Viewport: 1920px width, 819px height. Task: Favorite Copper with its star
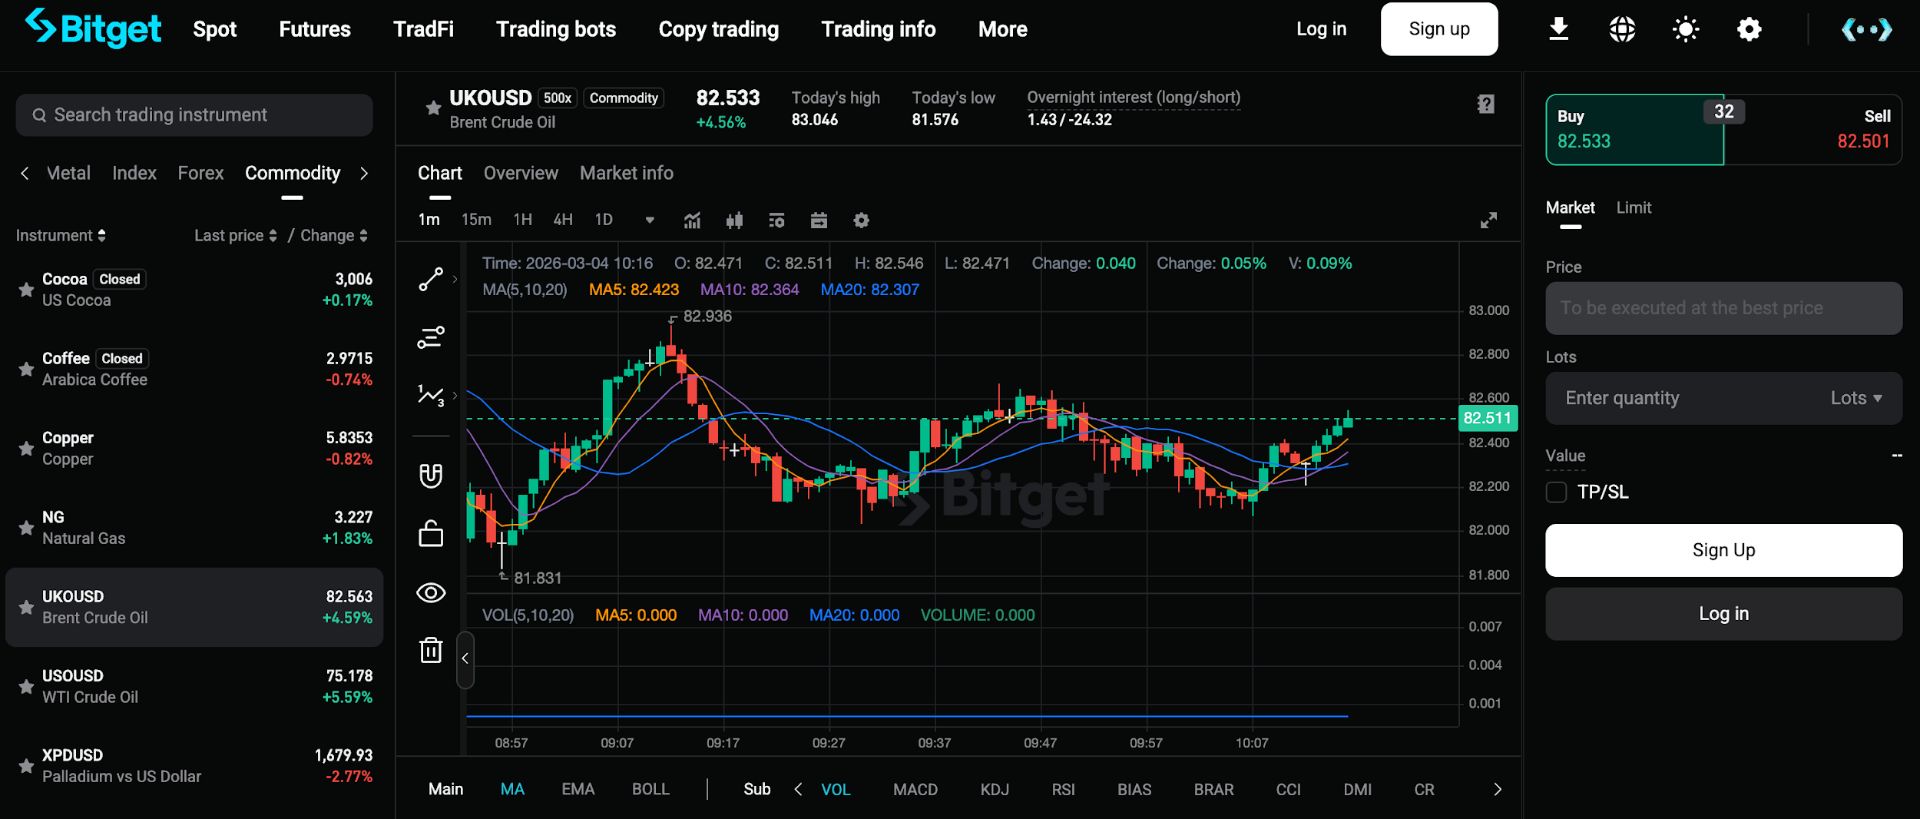pos(26,448)
